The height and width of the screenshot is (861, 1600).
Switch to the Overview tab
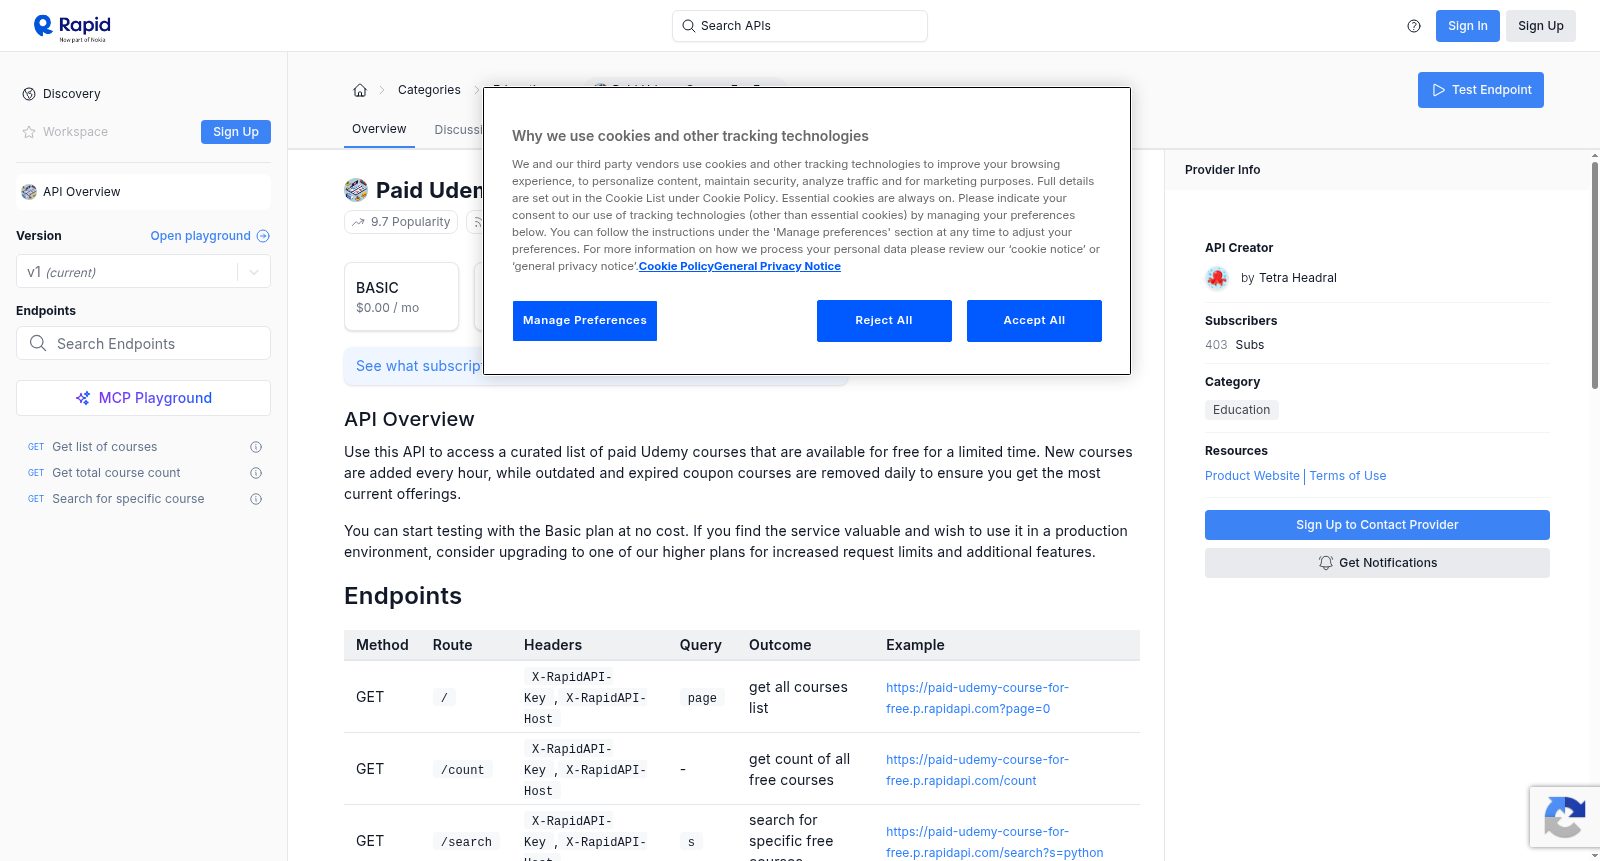tap(379, 129)
